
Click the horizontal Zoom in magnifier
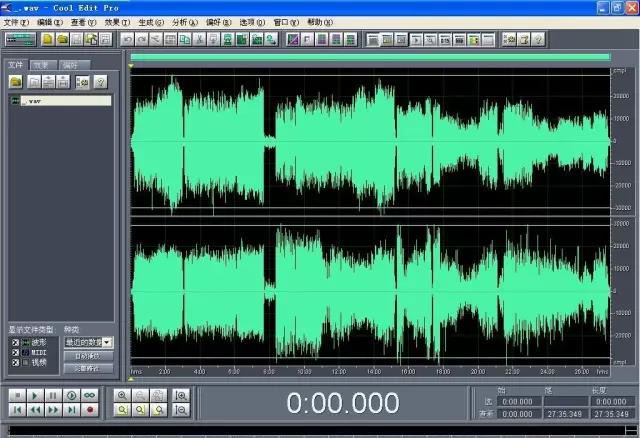click(x=122, y=395)
